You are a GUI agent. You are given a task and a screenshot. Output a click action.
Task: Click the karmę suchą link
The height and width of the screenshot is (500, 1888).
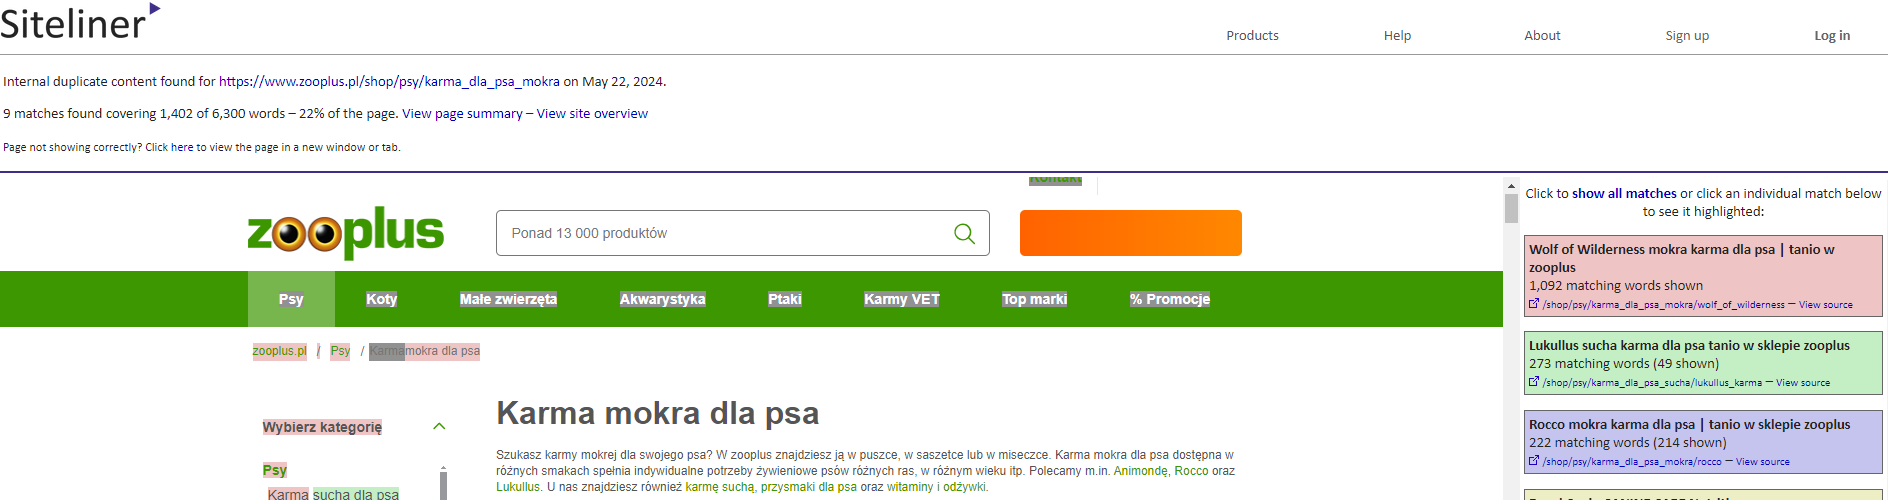tap(719, 487)
